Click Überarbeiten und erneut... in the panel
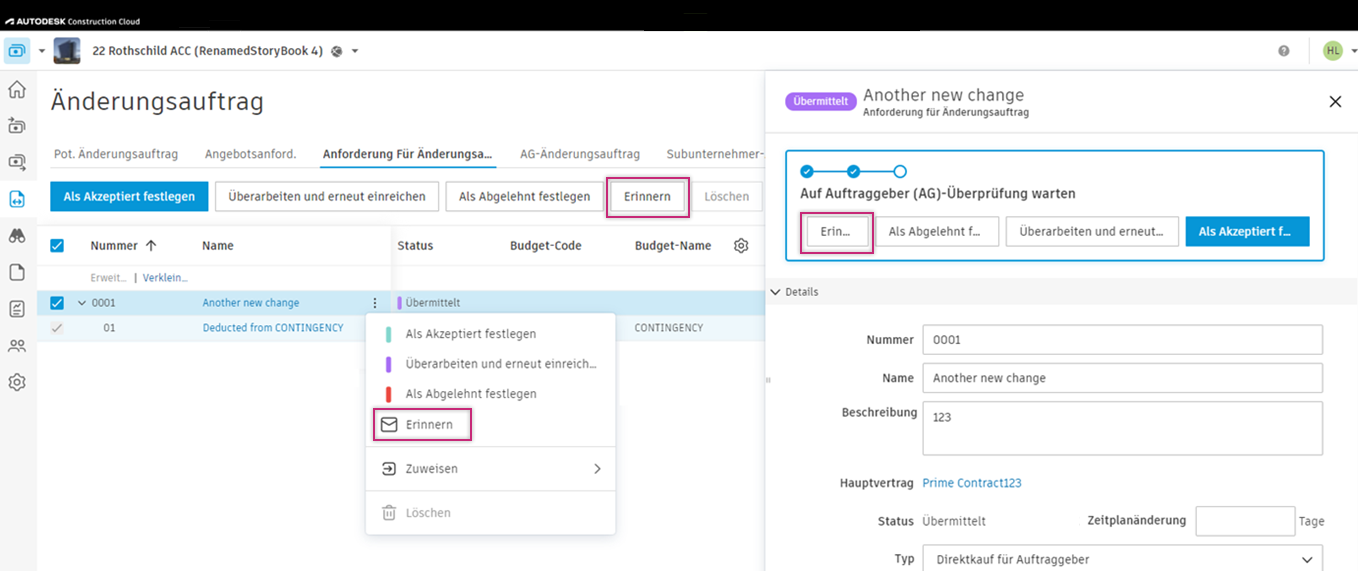Image resolution: width=1358 pixels, height=571 pixels. [x=1092, y=232]
